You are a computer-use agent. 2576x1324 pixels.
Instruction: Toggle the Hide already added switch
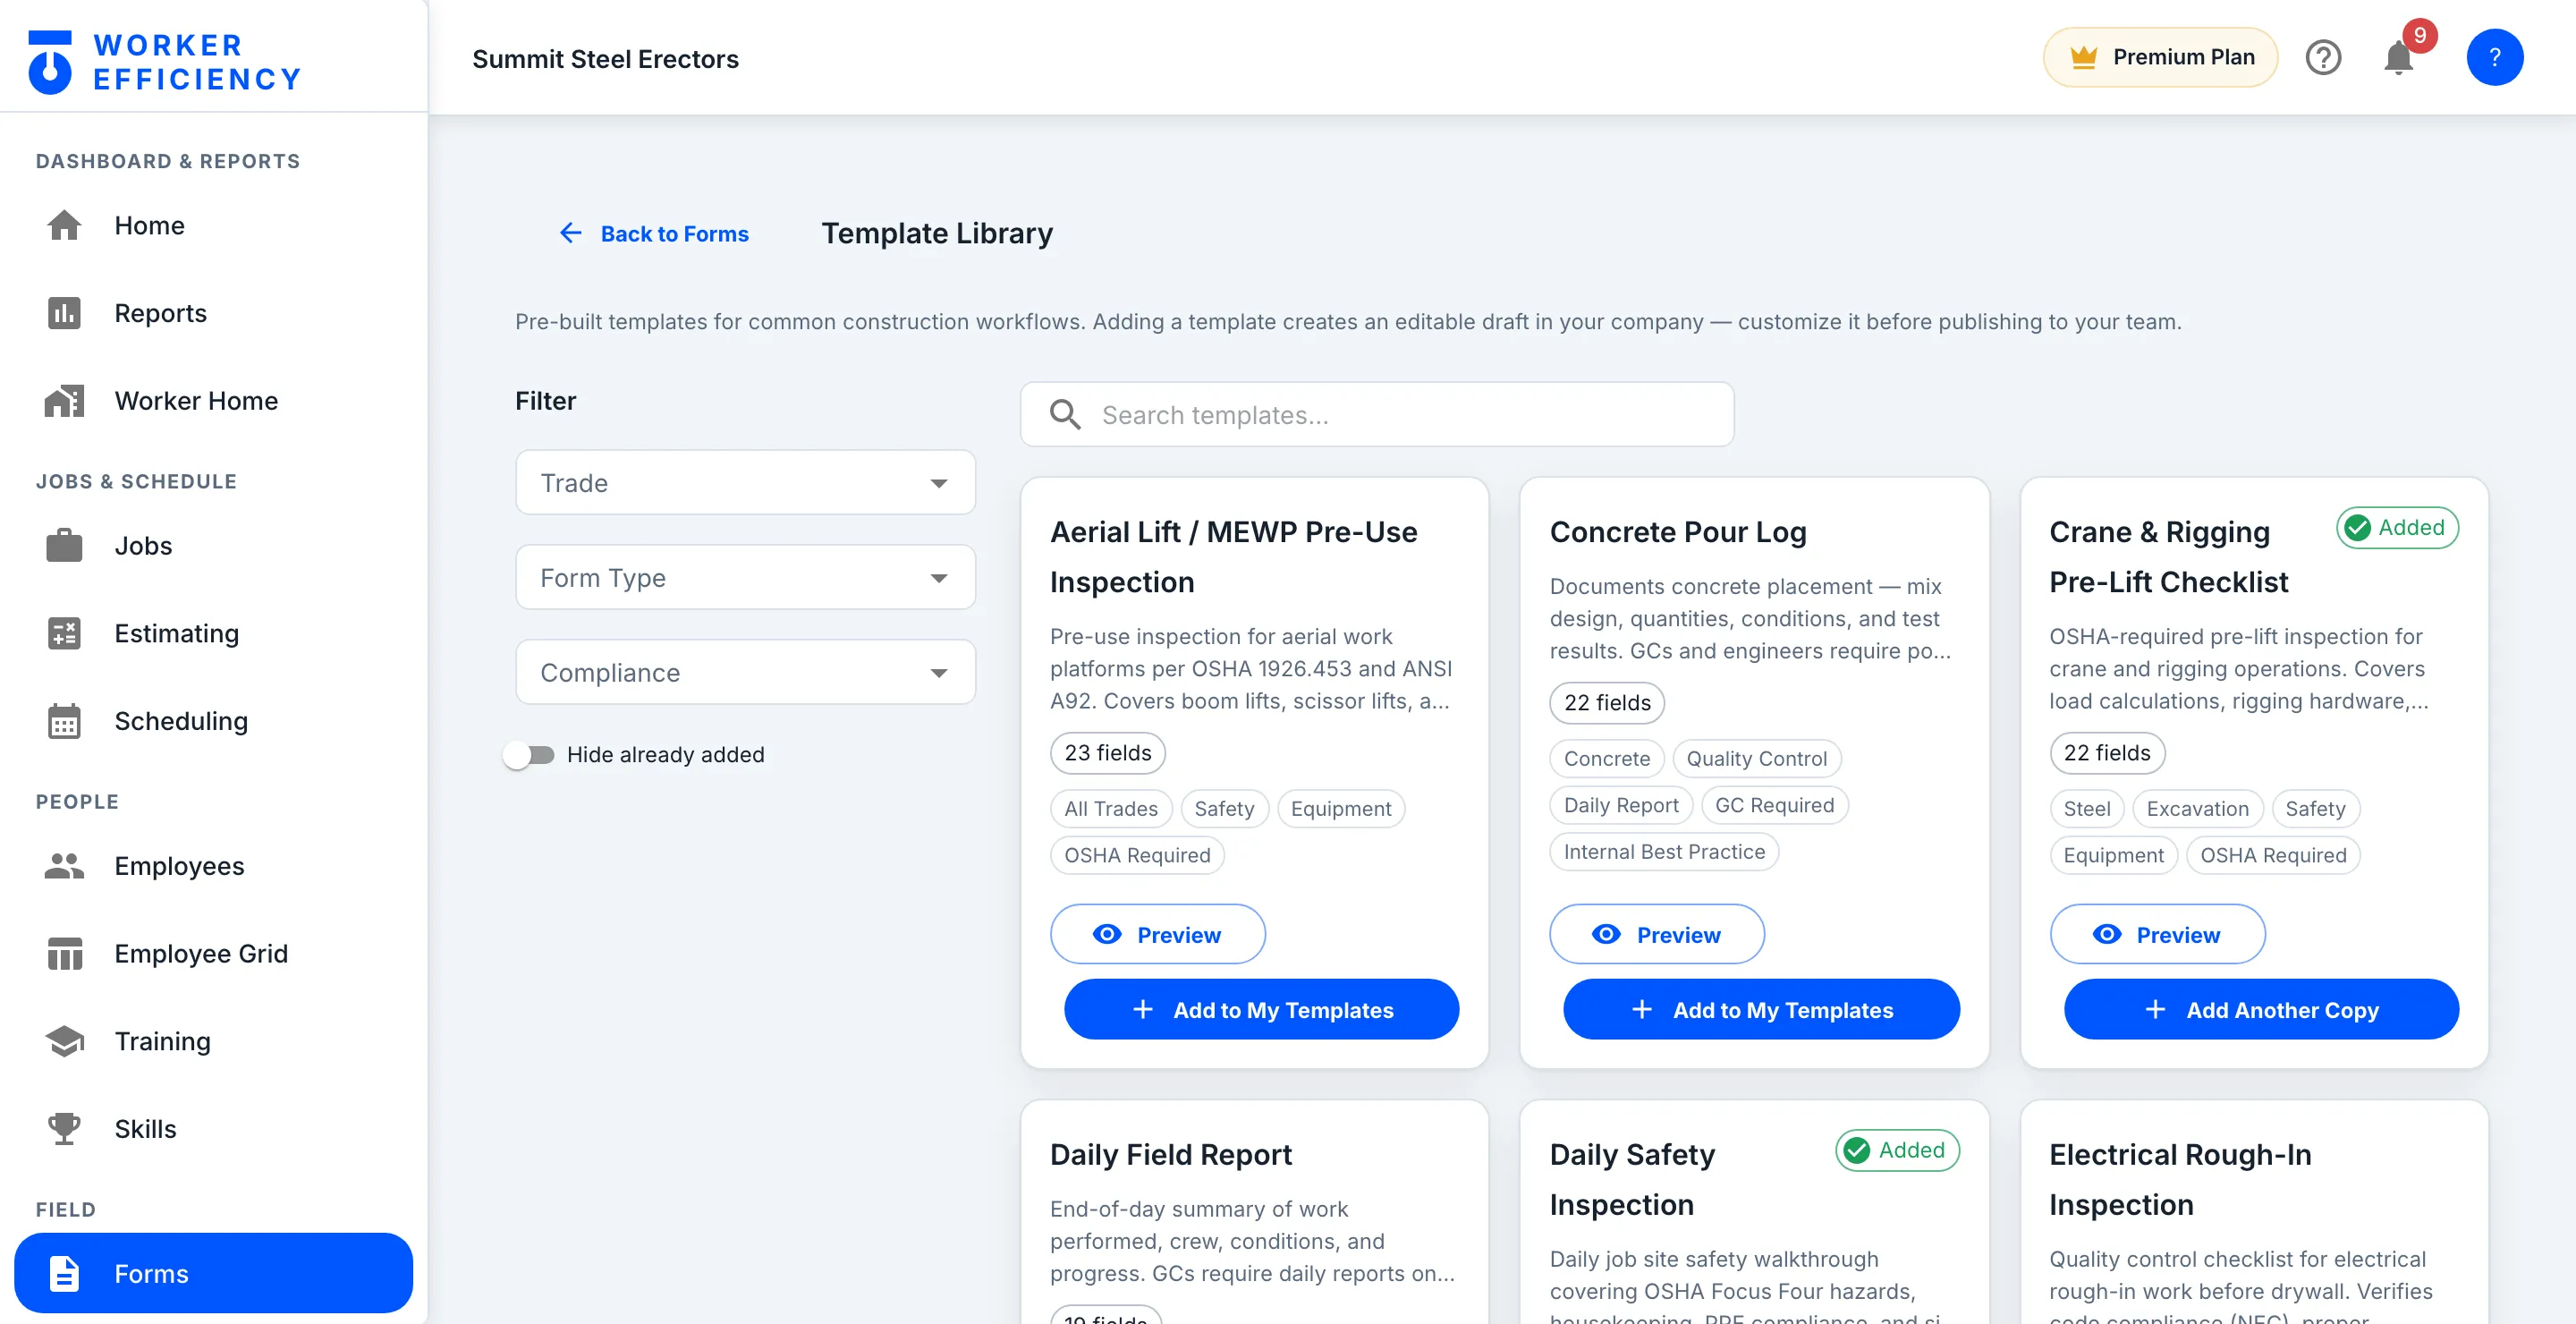(529, 755)
